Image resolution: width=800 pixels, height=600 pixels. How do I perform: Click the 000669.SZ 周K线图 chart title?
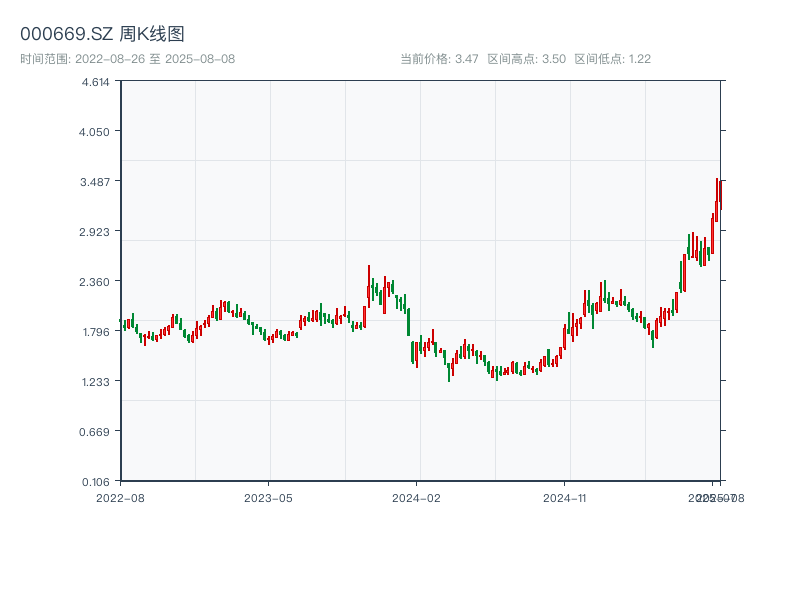(x=102, y=34)
